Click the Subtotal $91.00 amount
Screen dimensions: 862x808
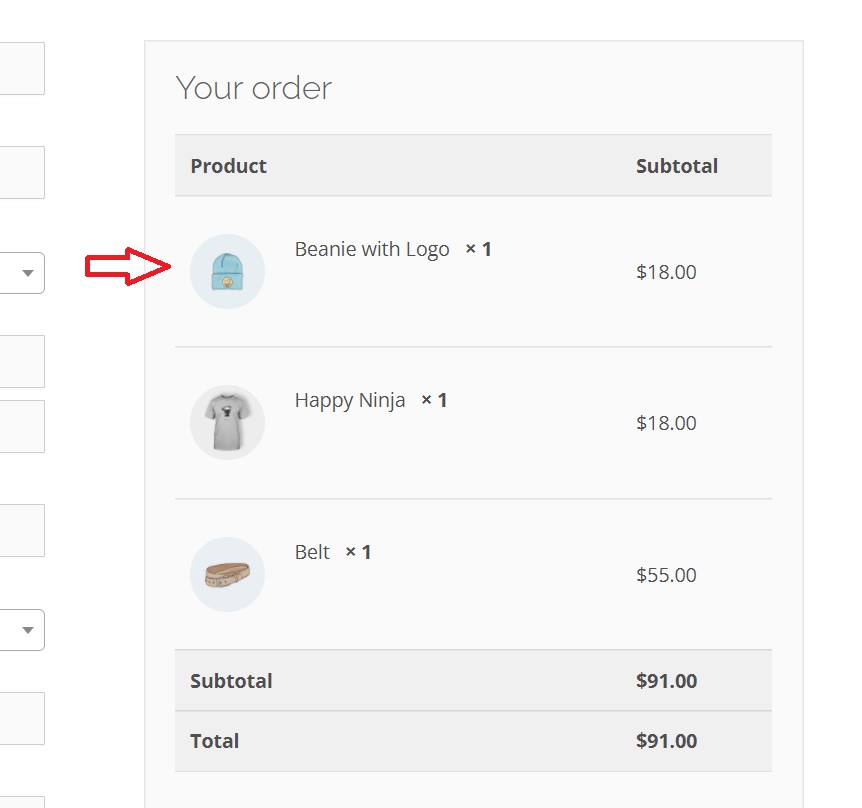pos(666,681)
